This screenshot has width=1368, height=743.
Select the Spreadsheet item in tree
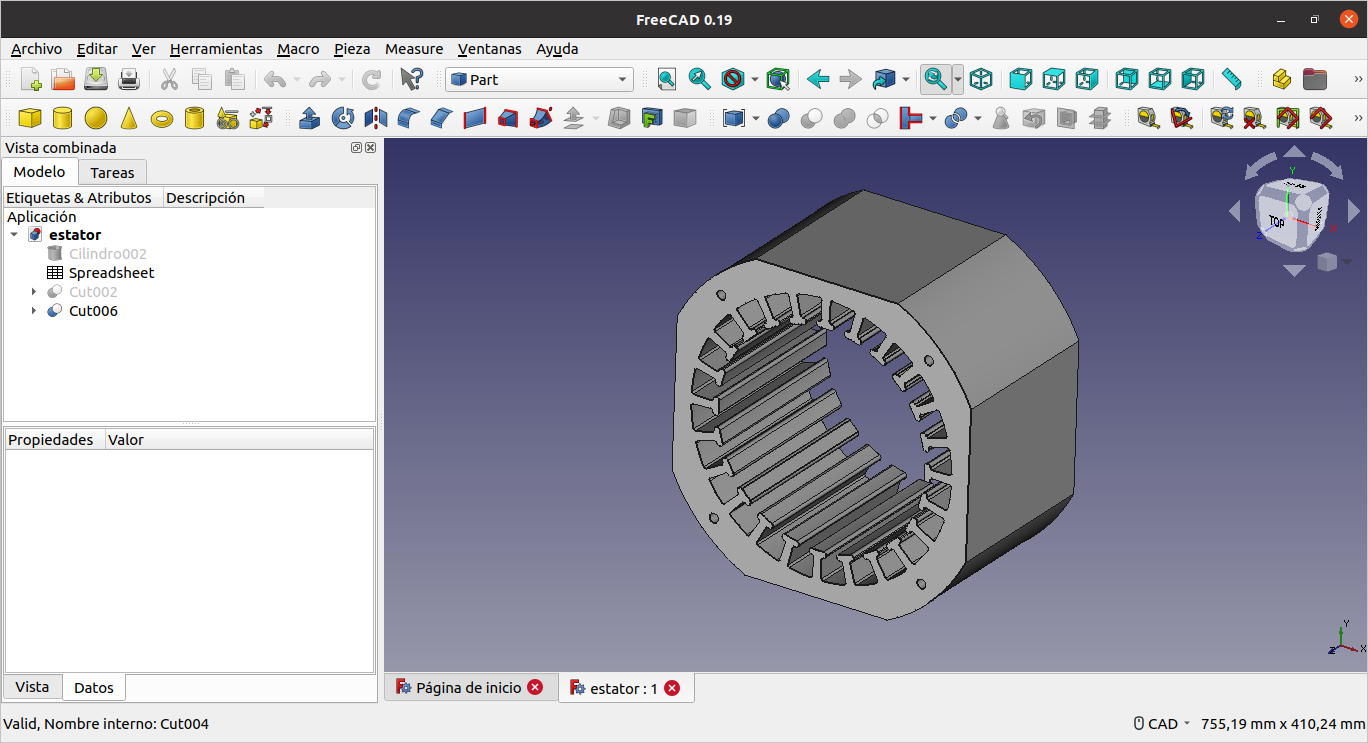pos(111,273)
